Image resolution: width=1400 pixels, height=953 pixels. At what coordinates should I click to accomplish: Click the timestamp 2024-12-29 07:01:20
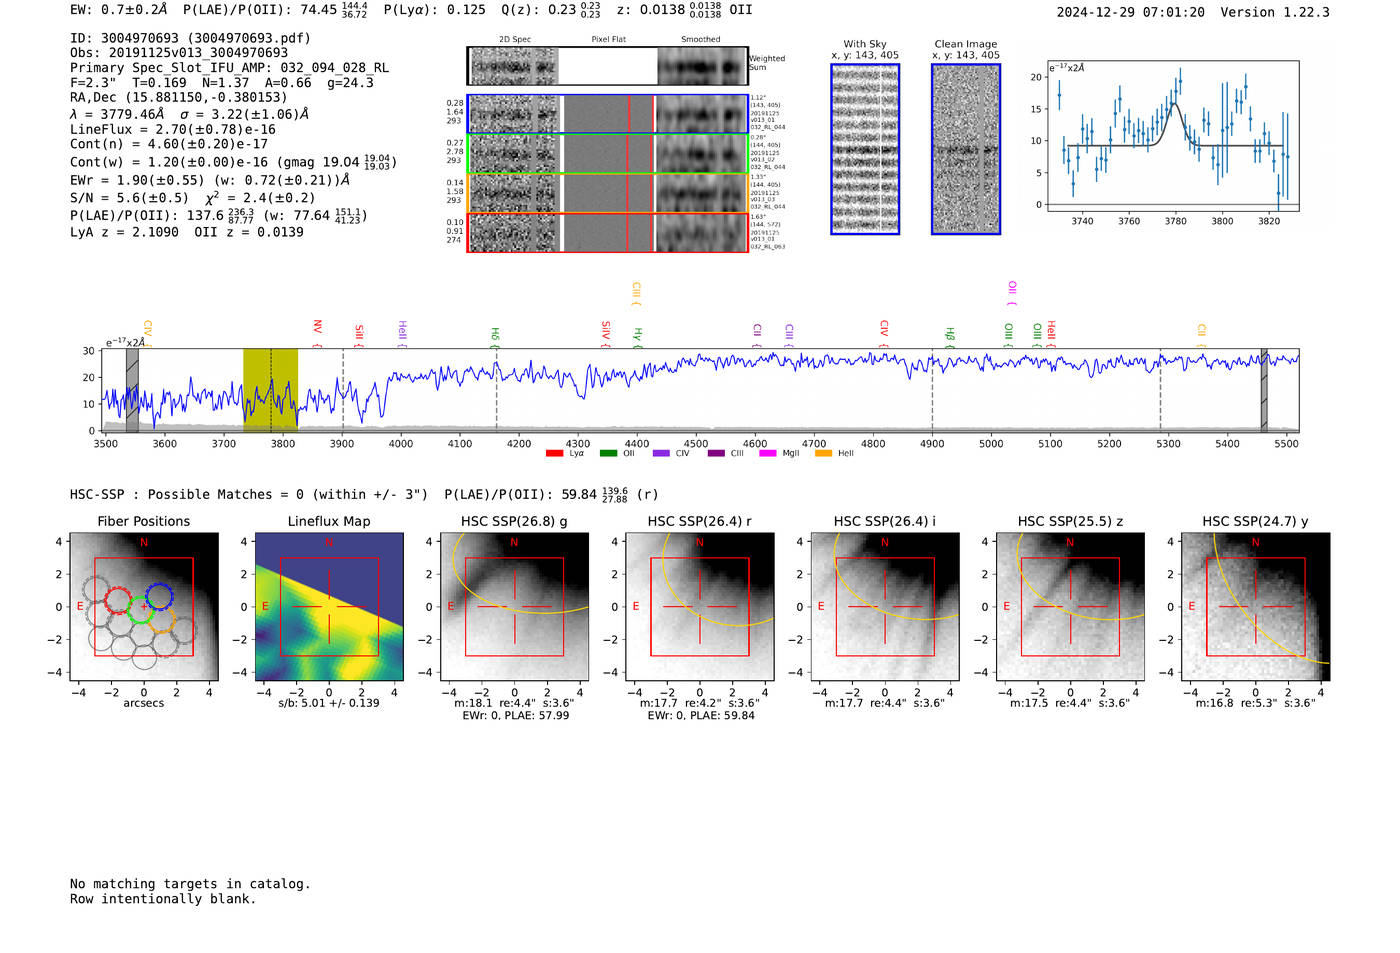1131,12
